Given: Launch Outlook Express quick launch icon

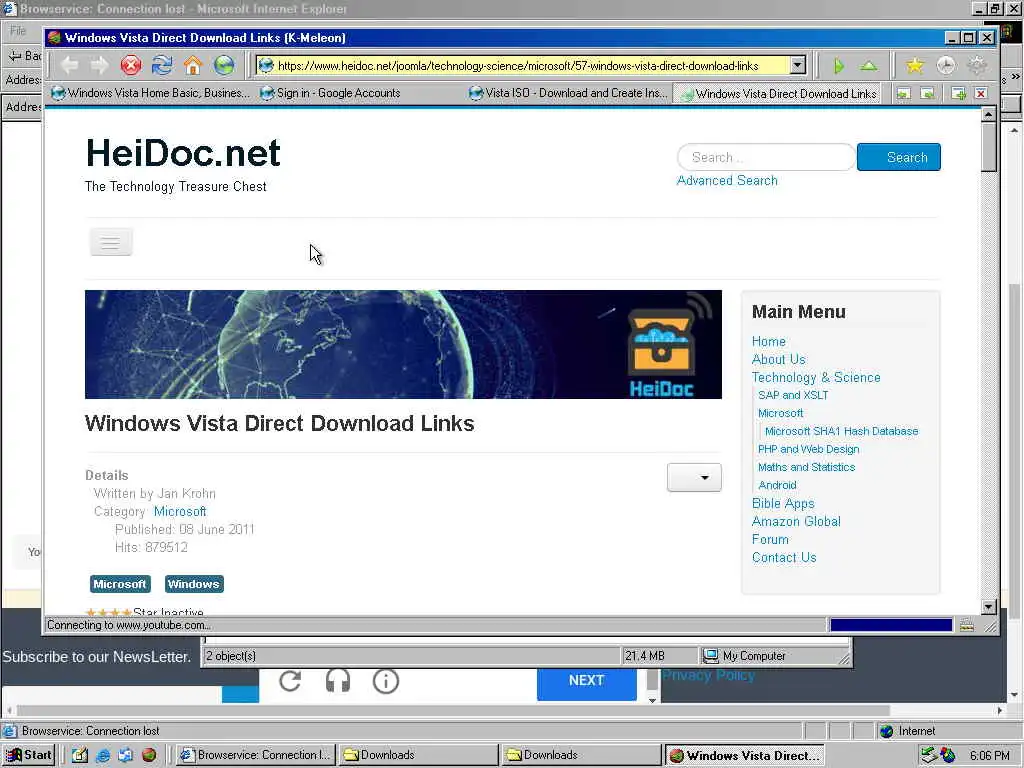Looking at the screenshot, I should 126,755.
